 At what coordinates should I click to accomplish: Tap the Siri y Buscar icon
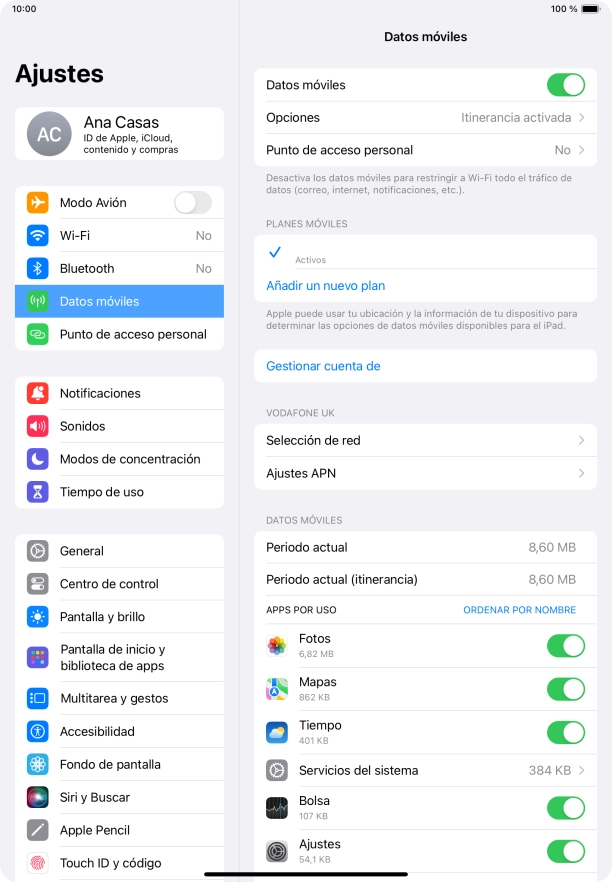pos(38,797)
